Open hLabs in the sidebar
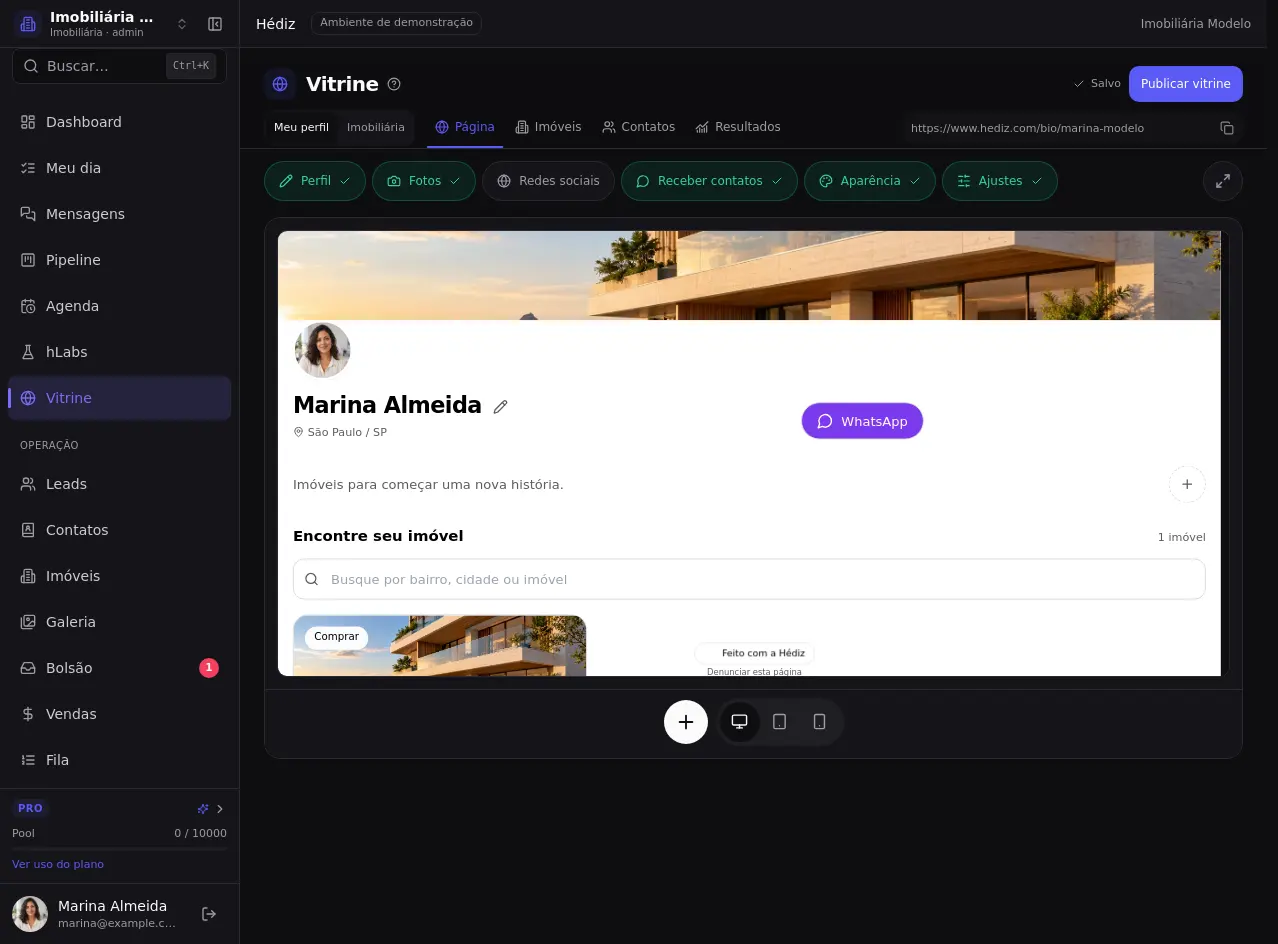This screenshot has width=1278, height=944. (119, 352)
